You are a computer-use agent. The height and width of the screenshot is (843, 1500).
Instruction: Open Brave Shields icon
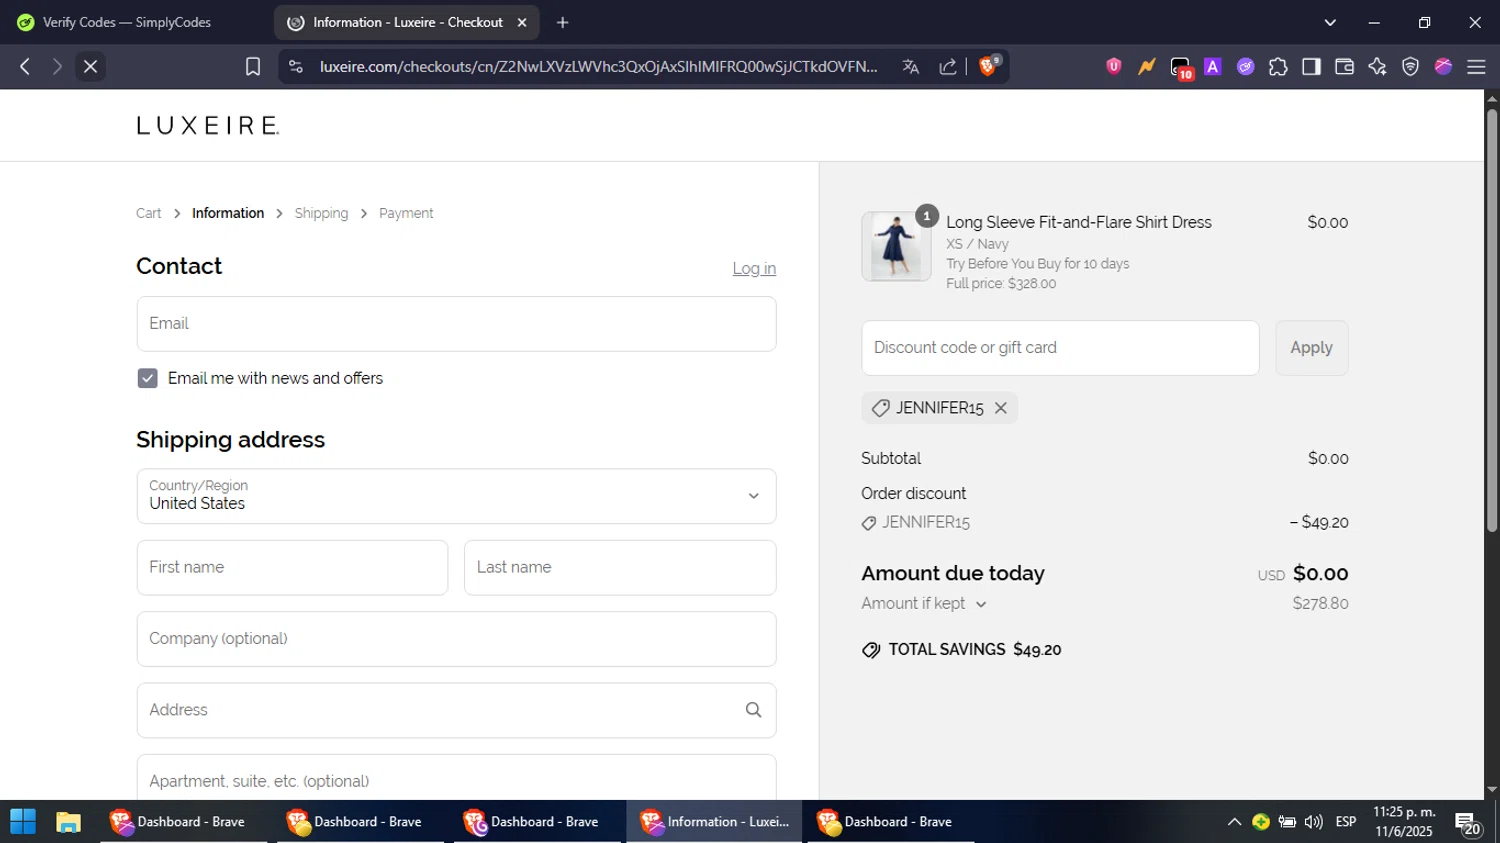tap(988, 67)
